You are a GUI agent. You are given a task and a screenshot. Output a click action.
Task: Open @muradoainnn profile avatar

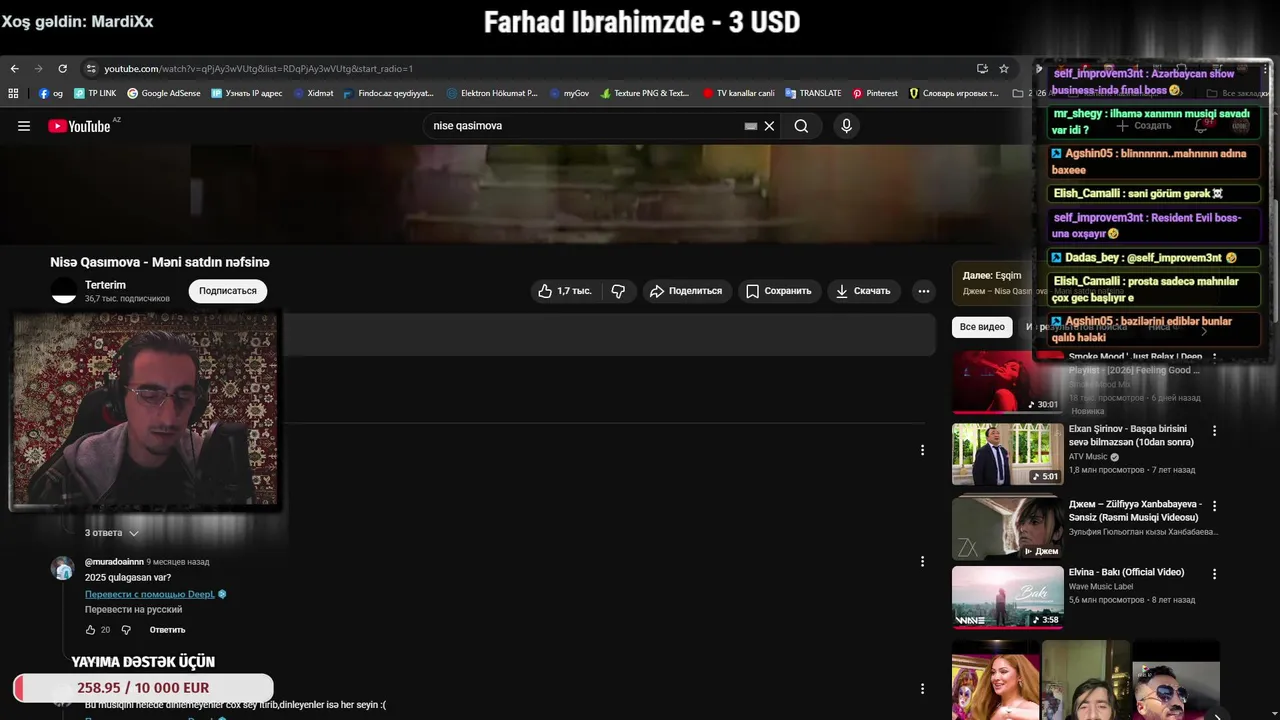[x=63, y=569]
